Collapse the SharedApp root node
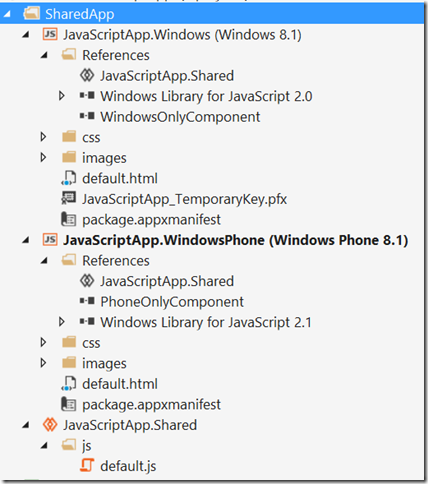This screenshot has height=484, width=428. 7,14
